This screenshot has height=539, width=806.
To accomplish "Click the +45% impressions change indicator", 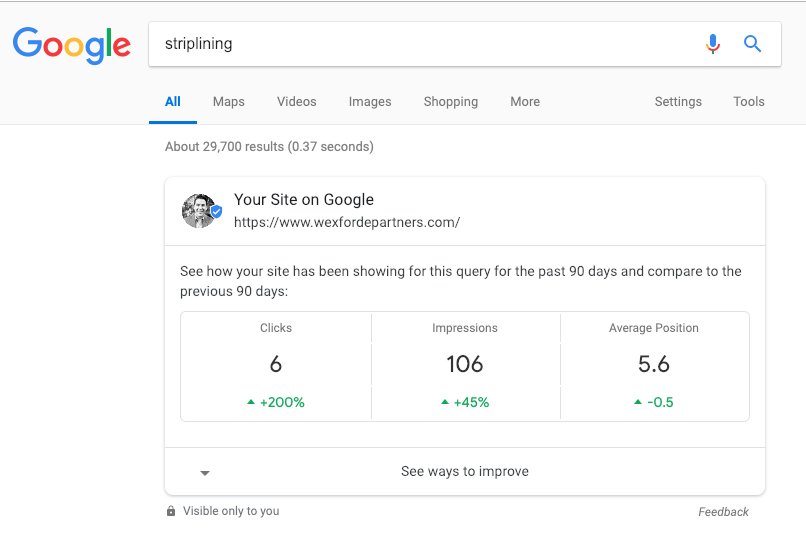I will click(x=465, y=402).
